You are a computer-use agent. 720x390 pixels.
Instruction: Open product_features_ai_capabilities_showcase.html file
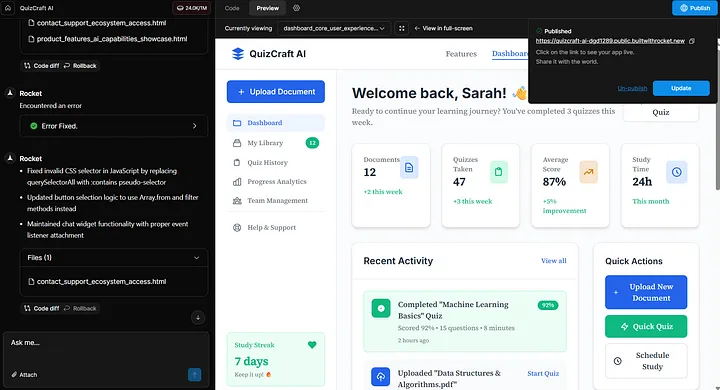108,39
